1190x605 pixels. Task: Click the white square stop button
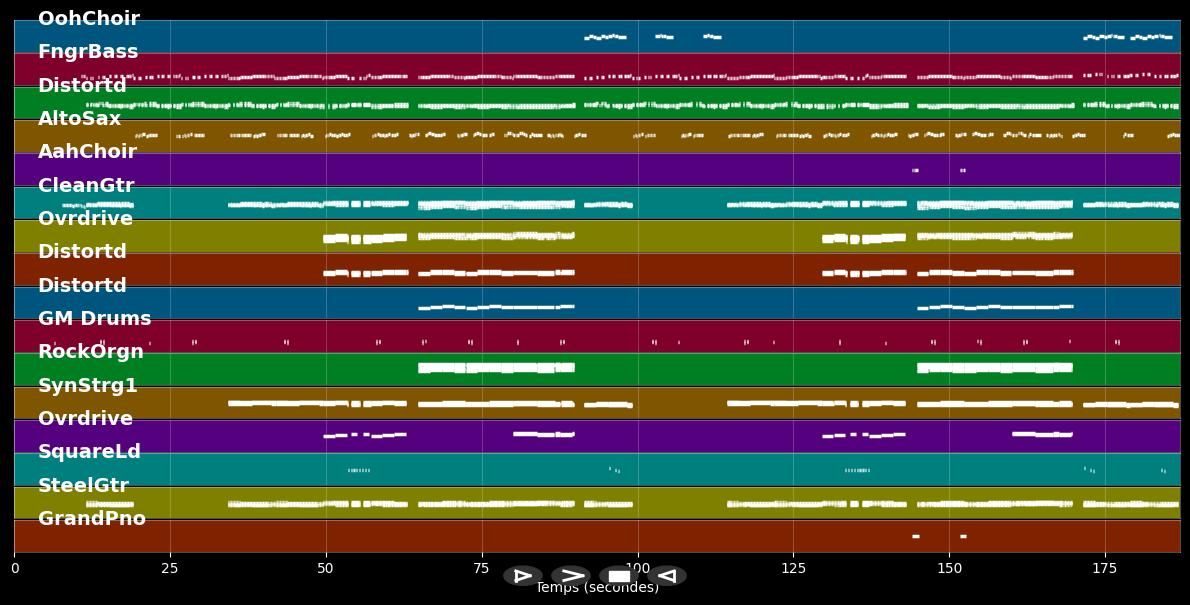[619, 576]
